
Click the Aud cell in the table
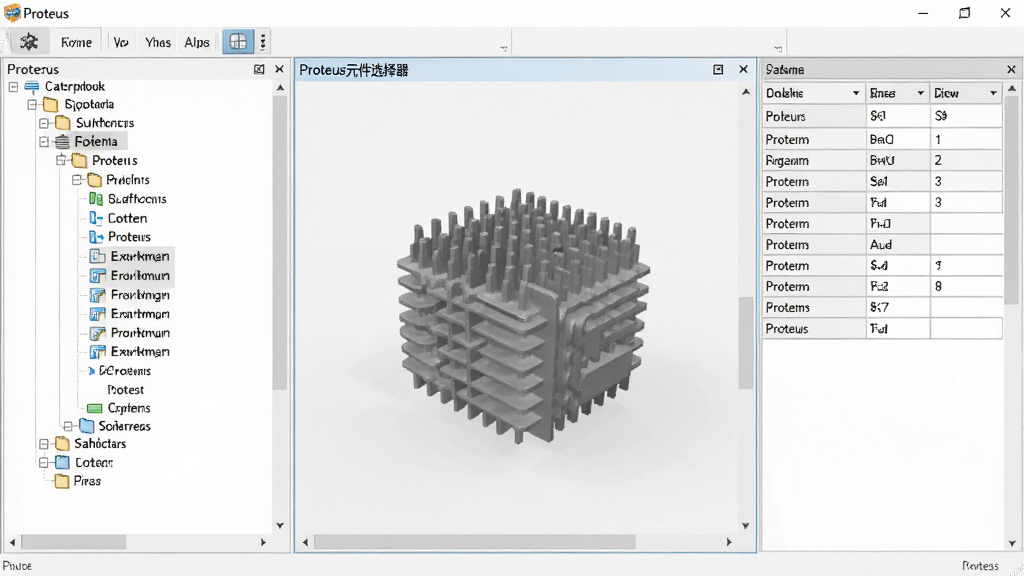point(897,245)
